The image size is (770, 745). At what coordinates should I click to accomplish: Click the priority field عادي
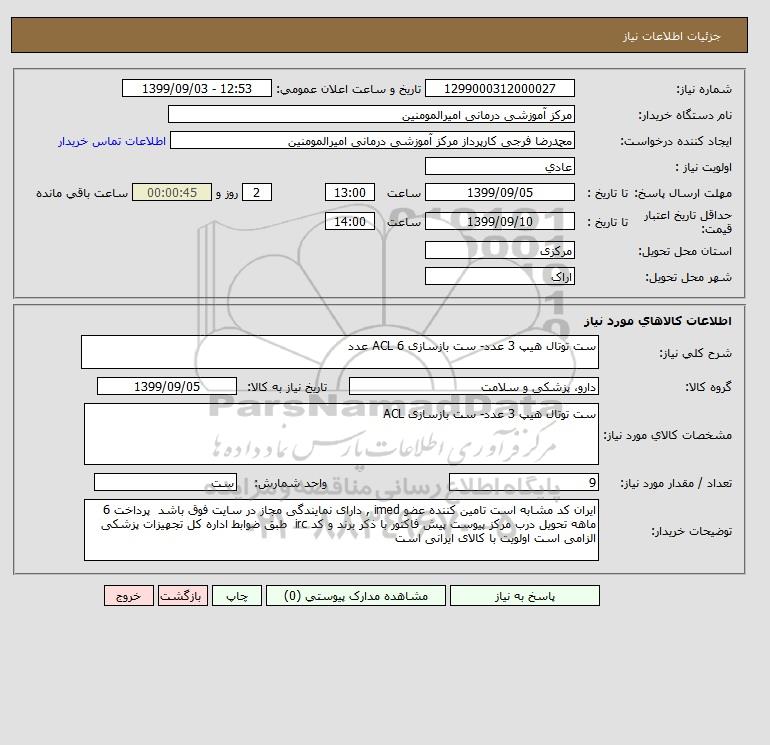[499, 166]
